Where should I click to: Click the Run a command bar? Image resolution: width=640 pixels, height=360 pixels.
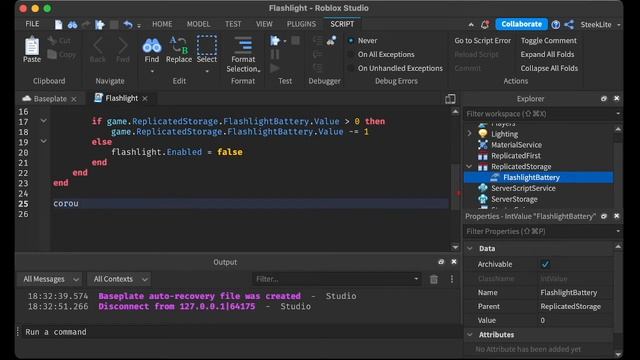(x=241, y=332)
